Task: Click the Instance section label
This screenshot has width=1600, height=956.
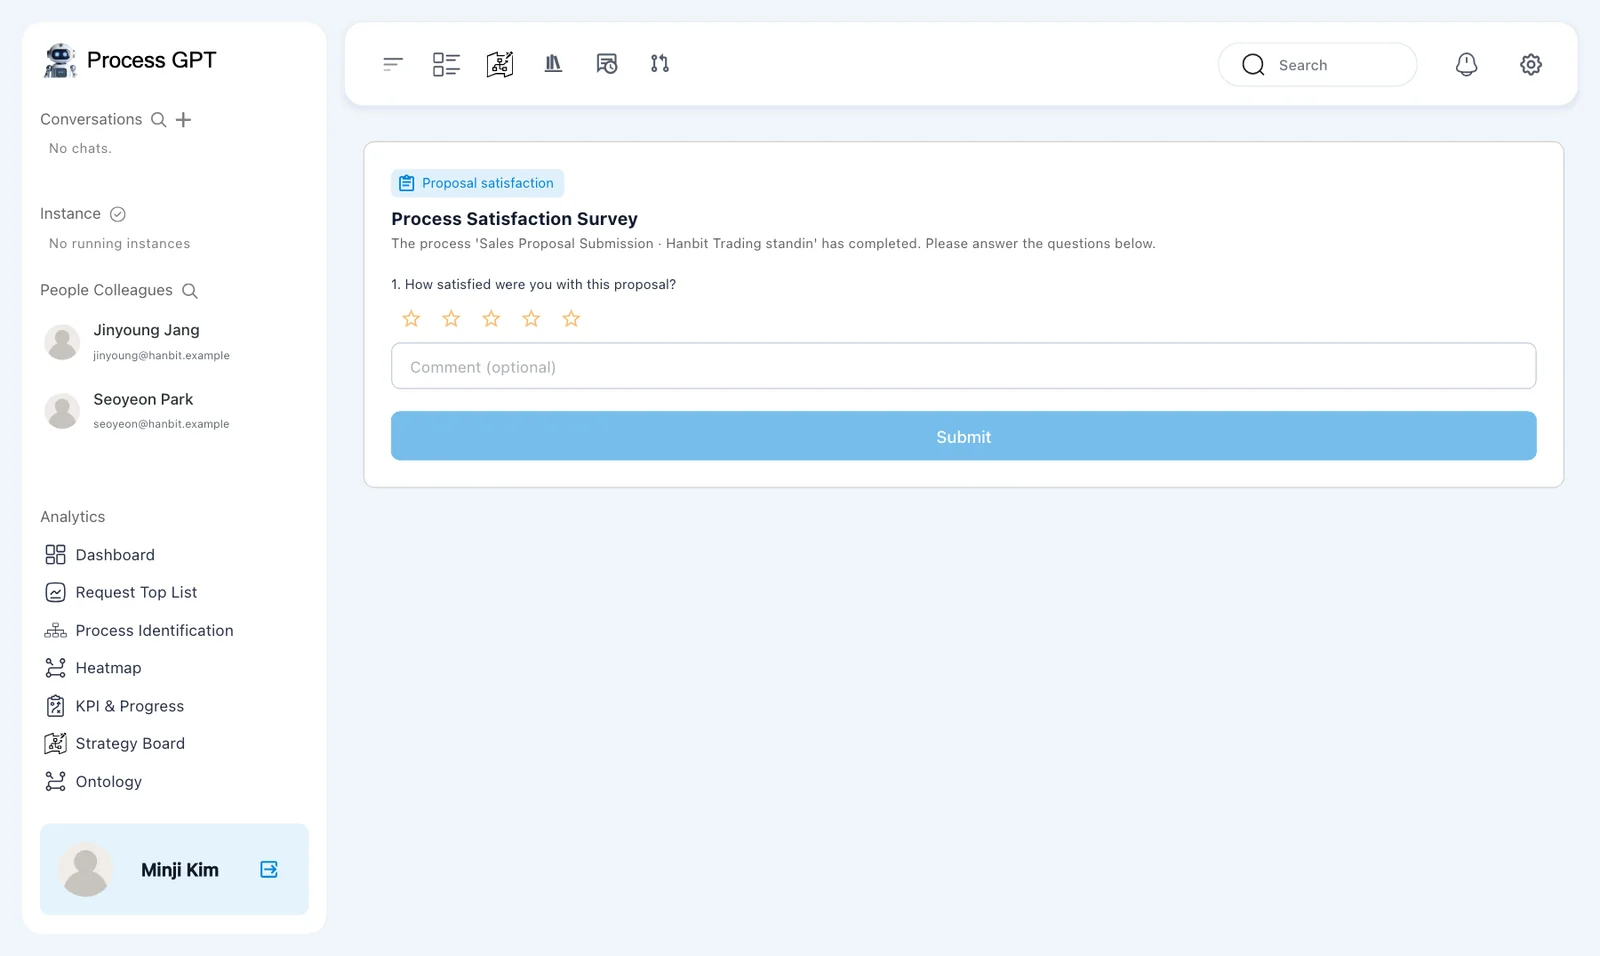Action: [70, 214]
